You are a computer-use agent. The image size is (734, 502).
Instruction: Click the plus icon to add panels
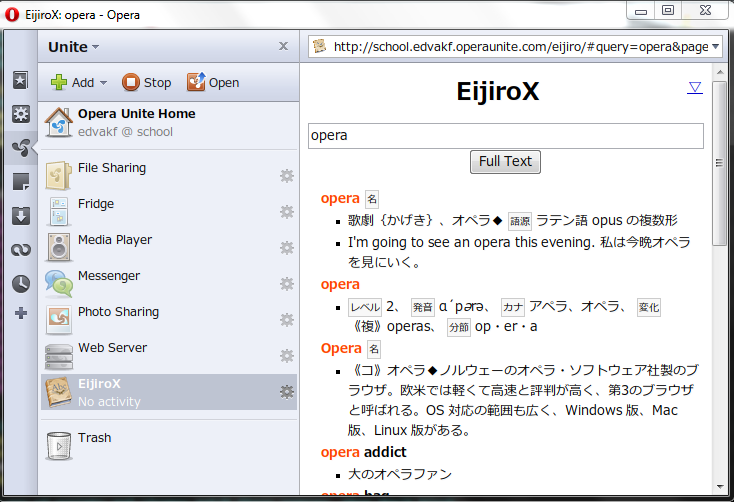click(x=21, y=313)
